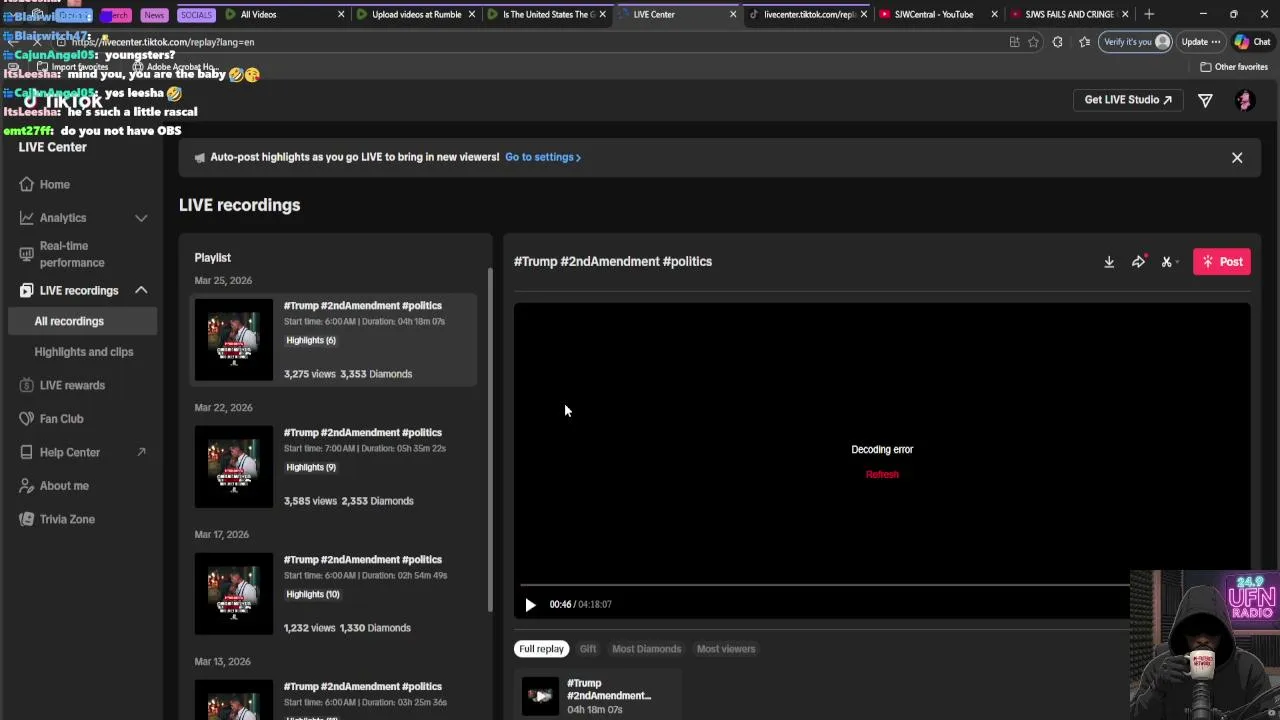Image resolution: width=1280 pixels, height=720 pixels.
Task: Click Get LIVE Studio button
Action: pos(1128,100)
